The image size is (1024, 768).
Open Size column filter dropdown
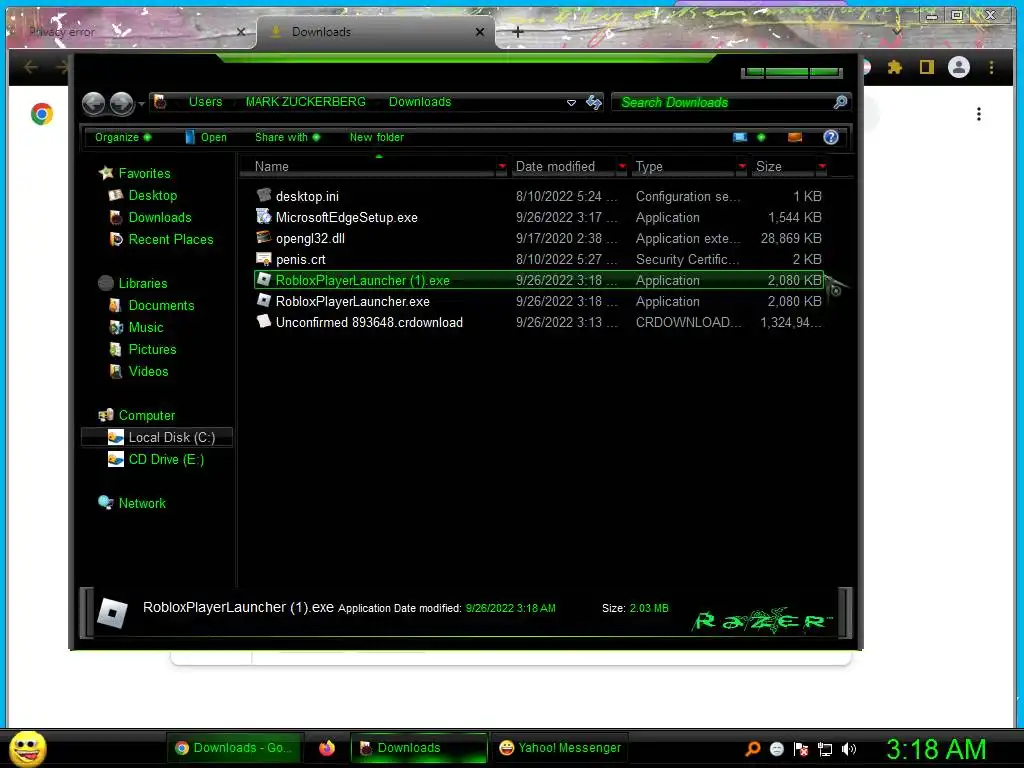click(822, 167)
